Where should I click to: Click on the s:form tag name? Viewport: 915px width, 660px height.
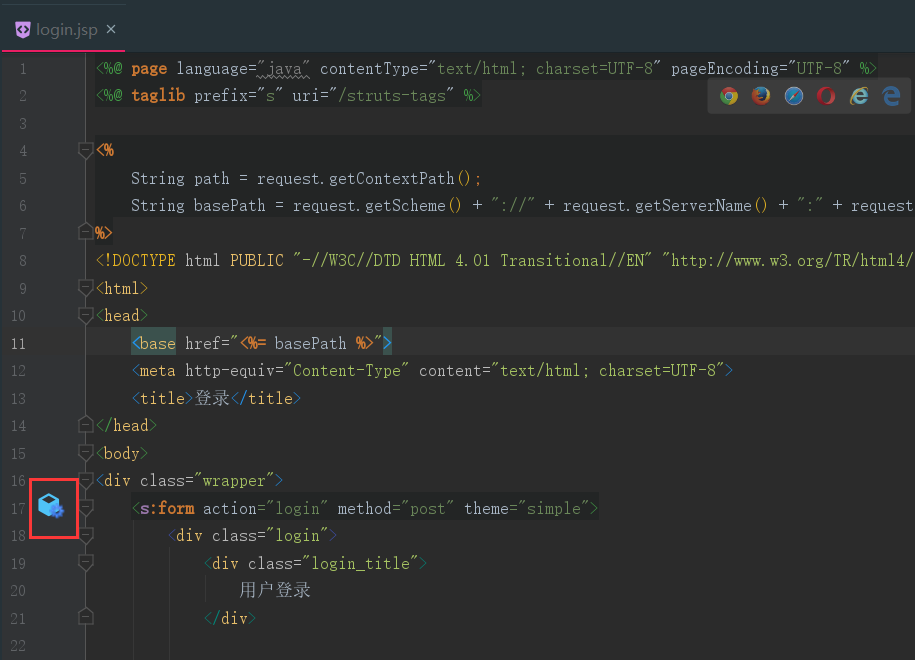(167, 508)
